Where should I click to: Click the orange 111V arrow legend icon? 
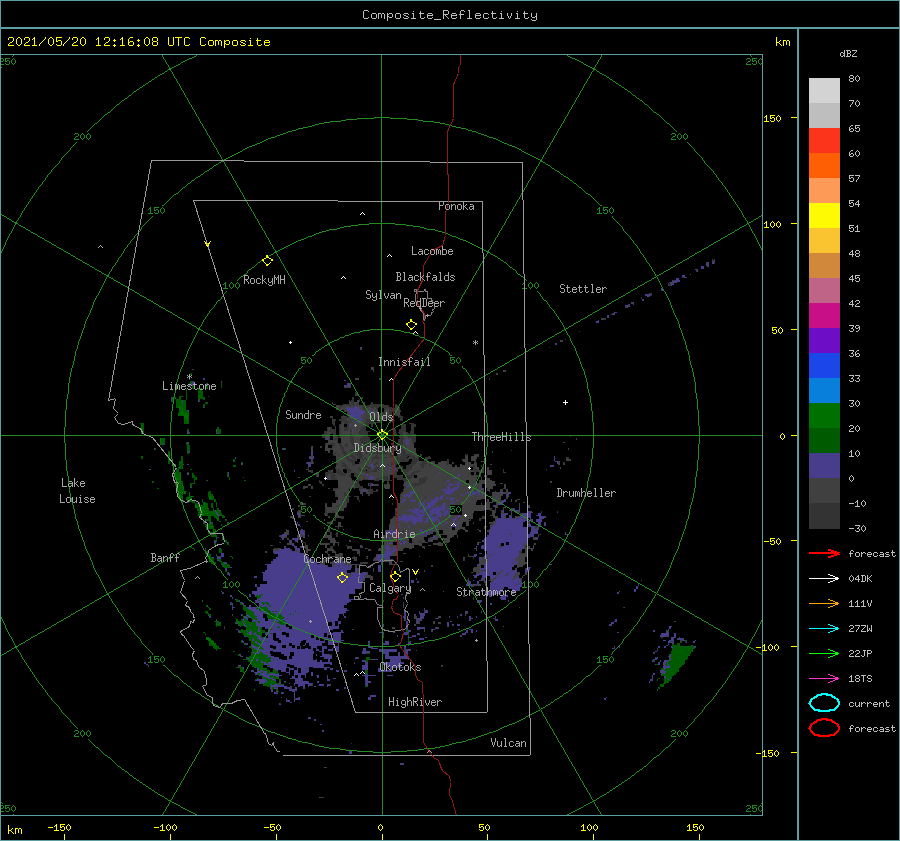coord(824,603)
